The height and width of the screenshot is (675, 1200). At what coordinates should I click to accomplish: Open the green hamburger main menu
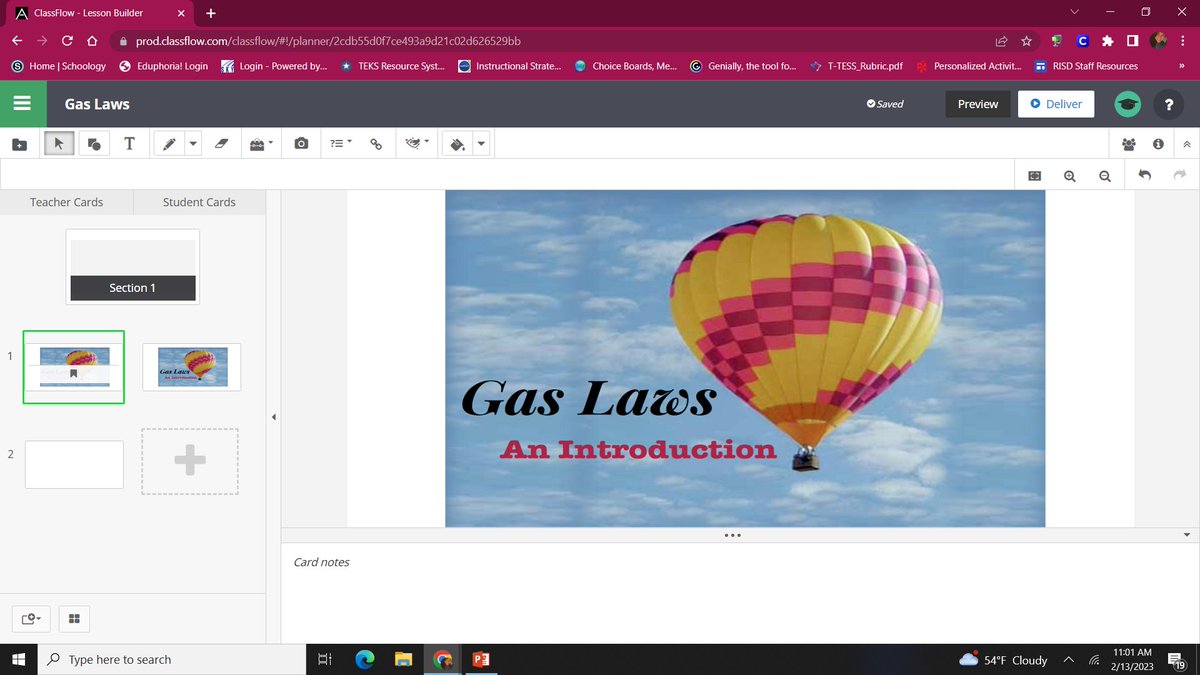click(x=23, y=103)
